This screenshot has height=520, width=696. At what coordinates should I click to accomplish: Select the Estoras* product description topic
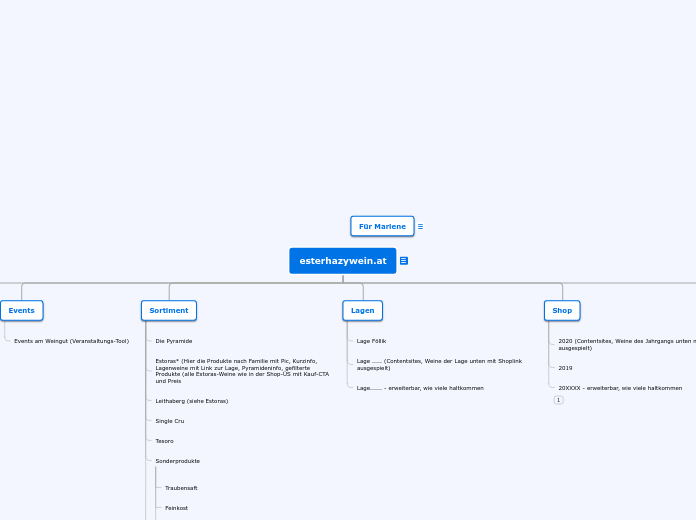click(242, 371)
